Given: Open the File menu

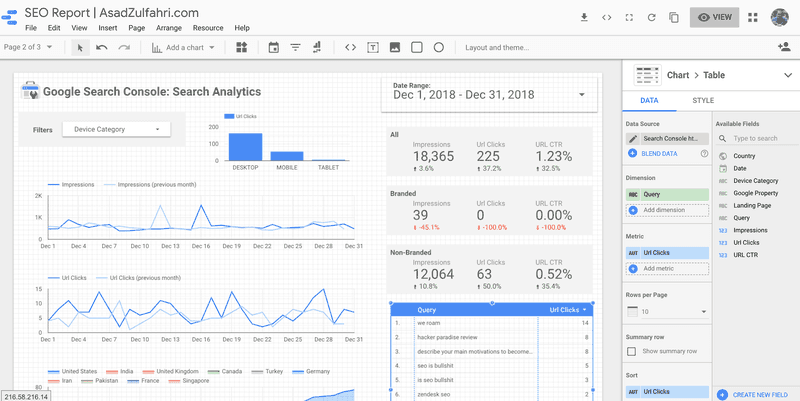Looking at the screenshot, I should [31, 28].
